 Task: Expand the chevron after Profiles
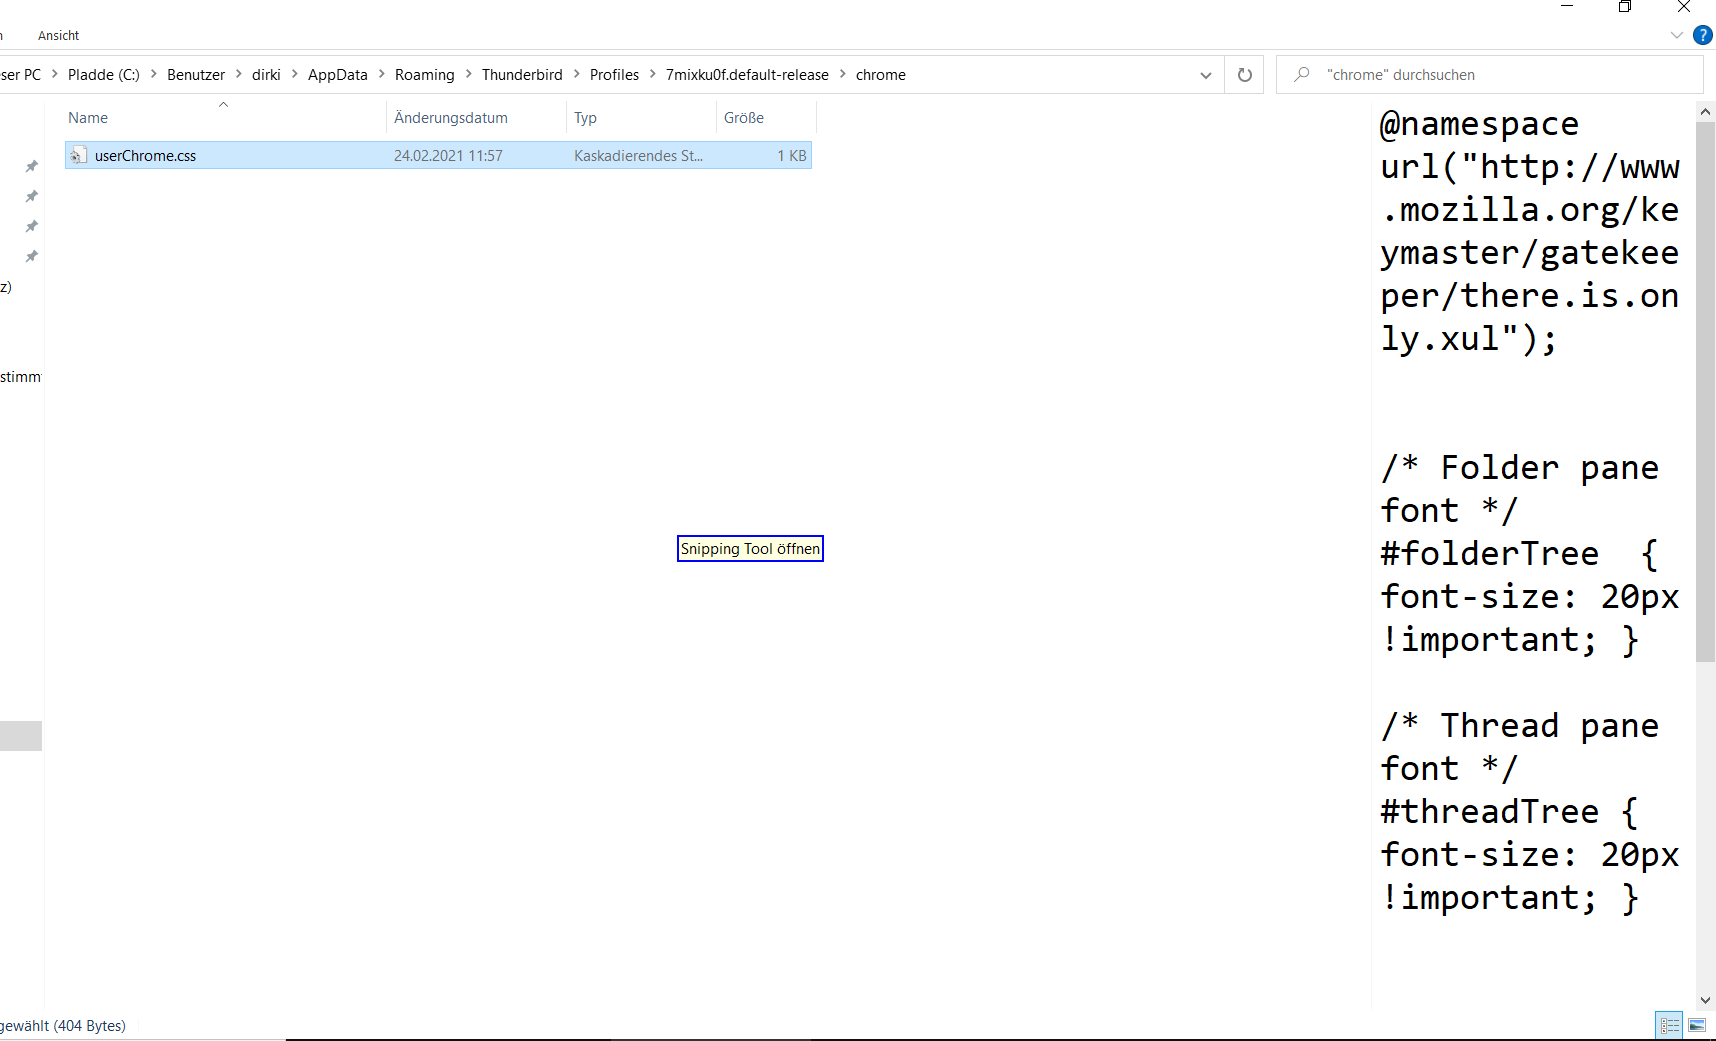652,74
